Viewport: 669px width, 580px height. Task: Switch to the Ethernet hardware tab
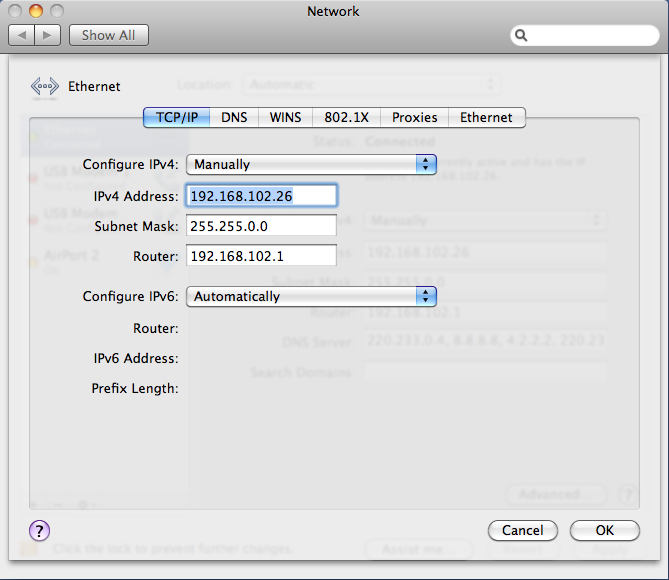pos(486,117)
